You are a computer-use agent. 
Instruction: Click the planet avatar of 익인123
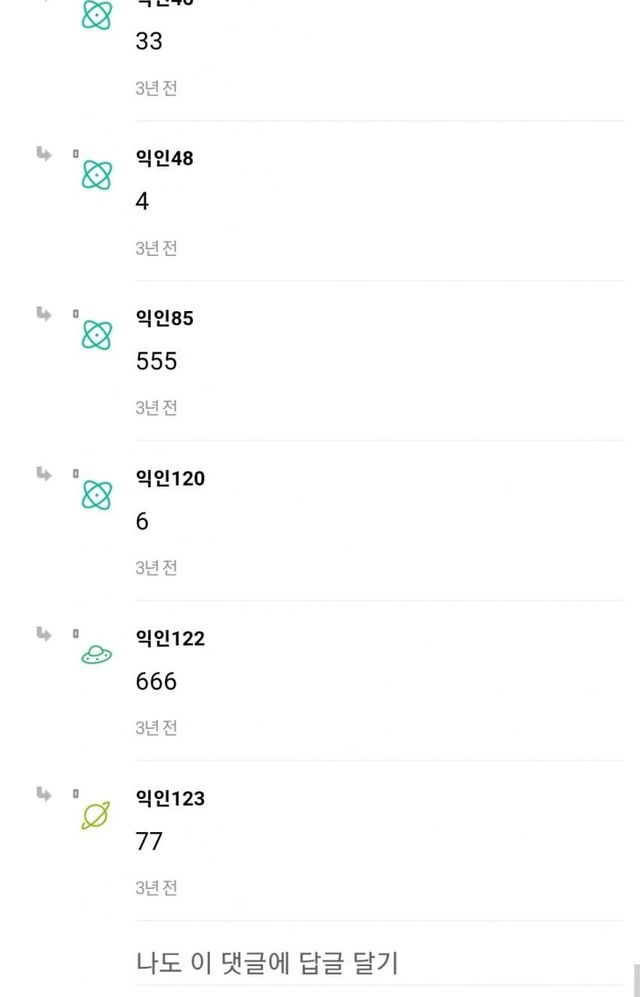point(97,815)
